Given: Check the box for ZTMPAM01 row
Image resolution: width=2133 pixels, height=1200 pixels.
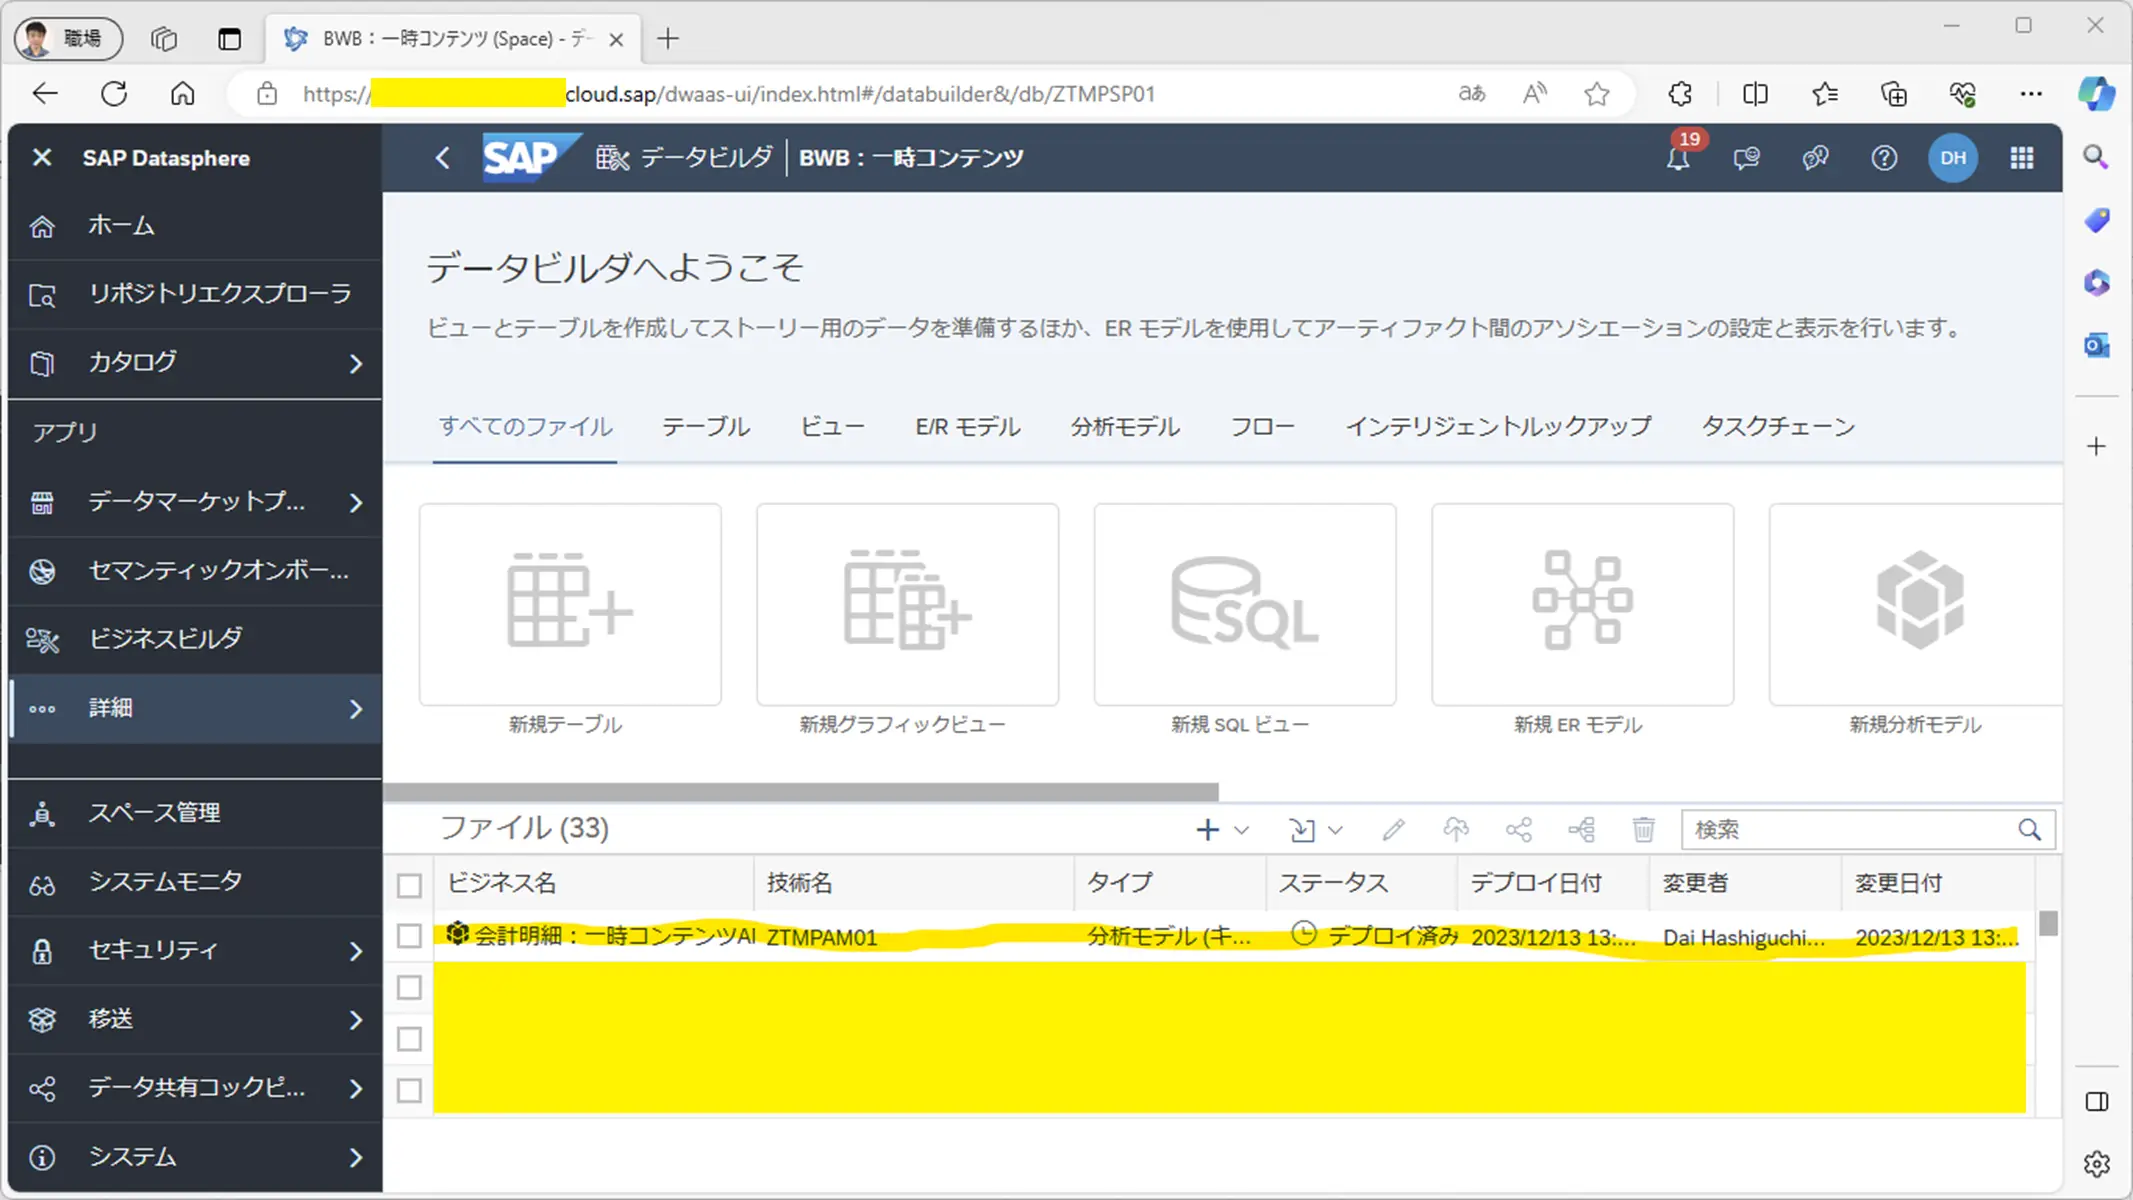Looking at the screenshot, I should (x=409, y=936).
